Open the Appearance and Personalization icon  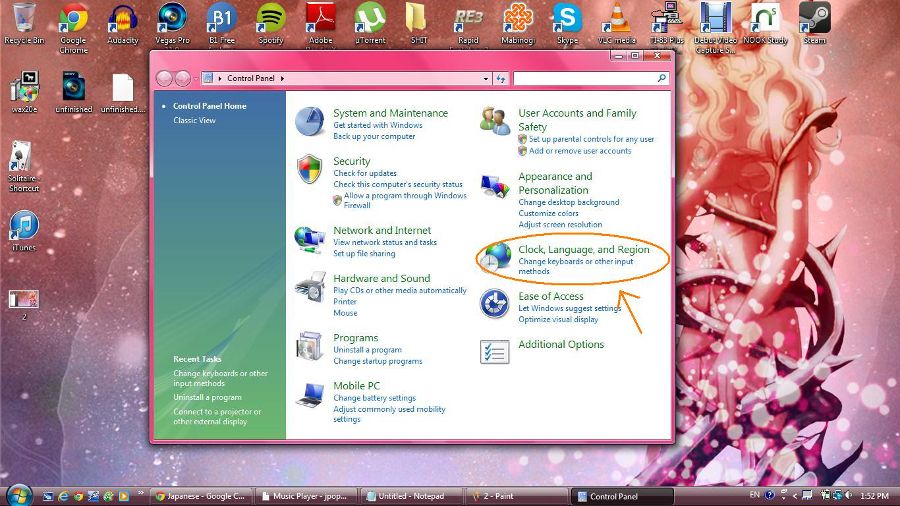(x=495, y=185)
